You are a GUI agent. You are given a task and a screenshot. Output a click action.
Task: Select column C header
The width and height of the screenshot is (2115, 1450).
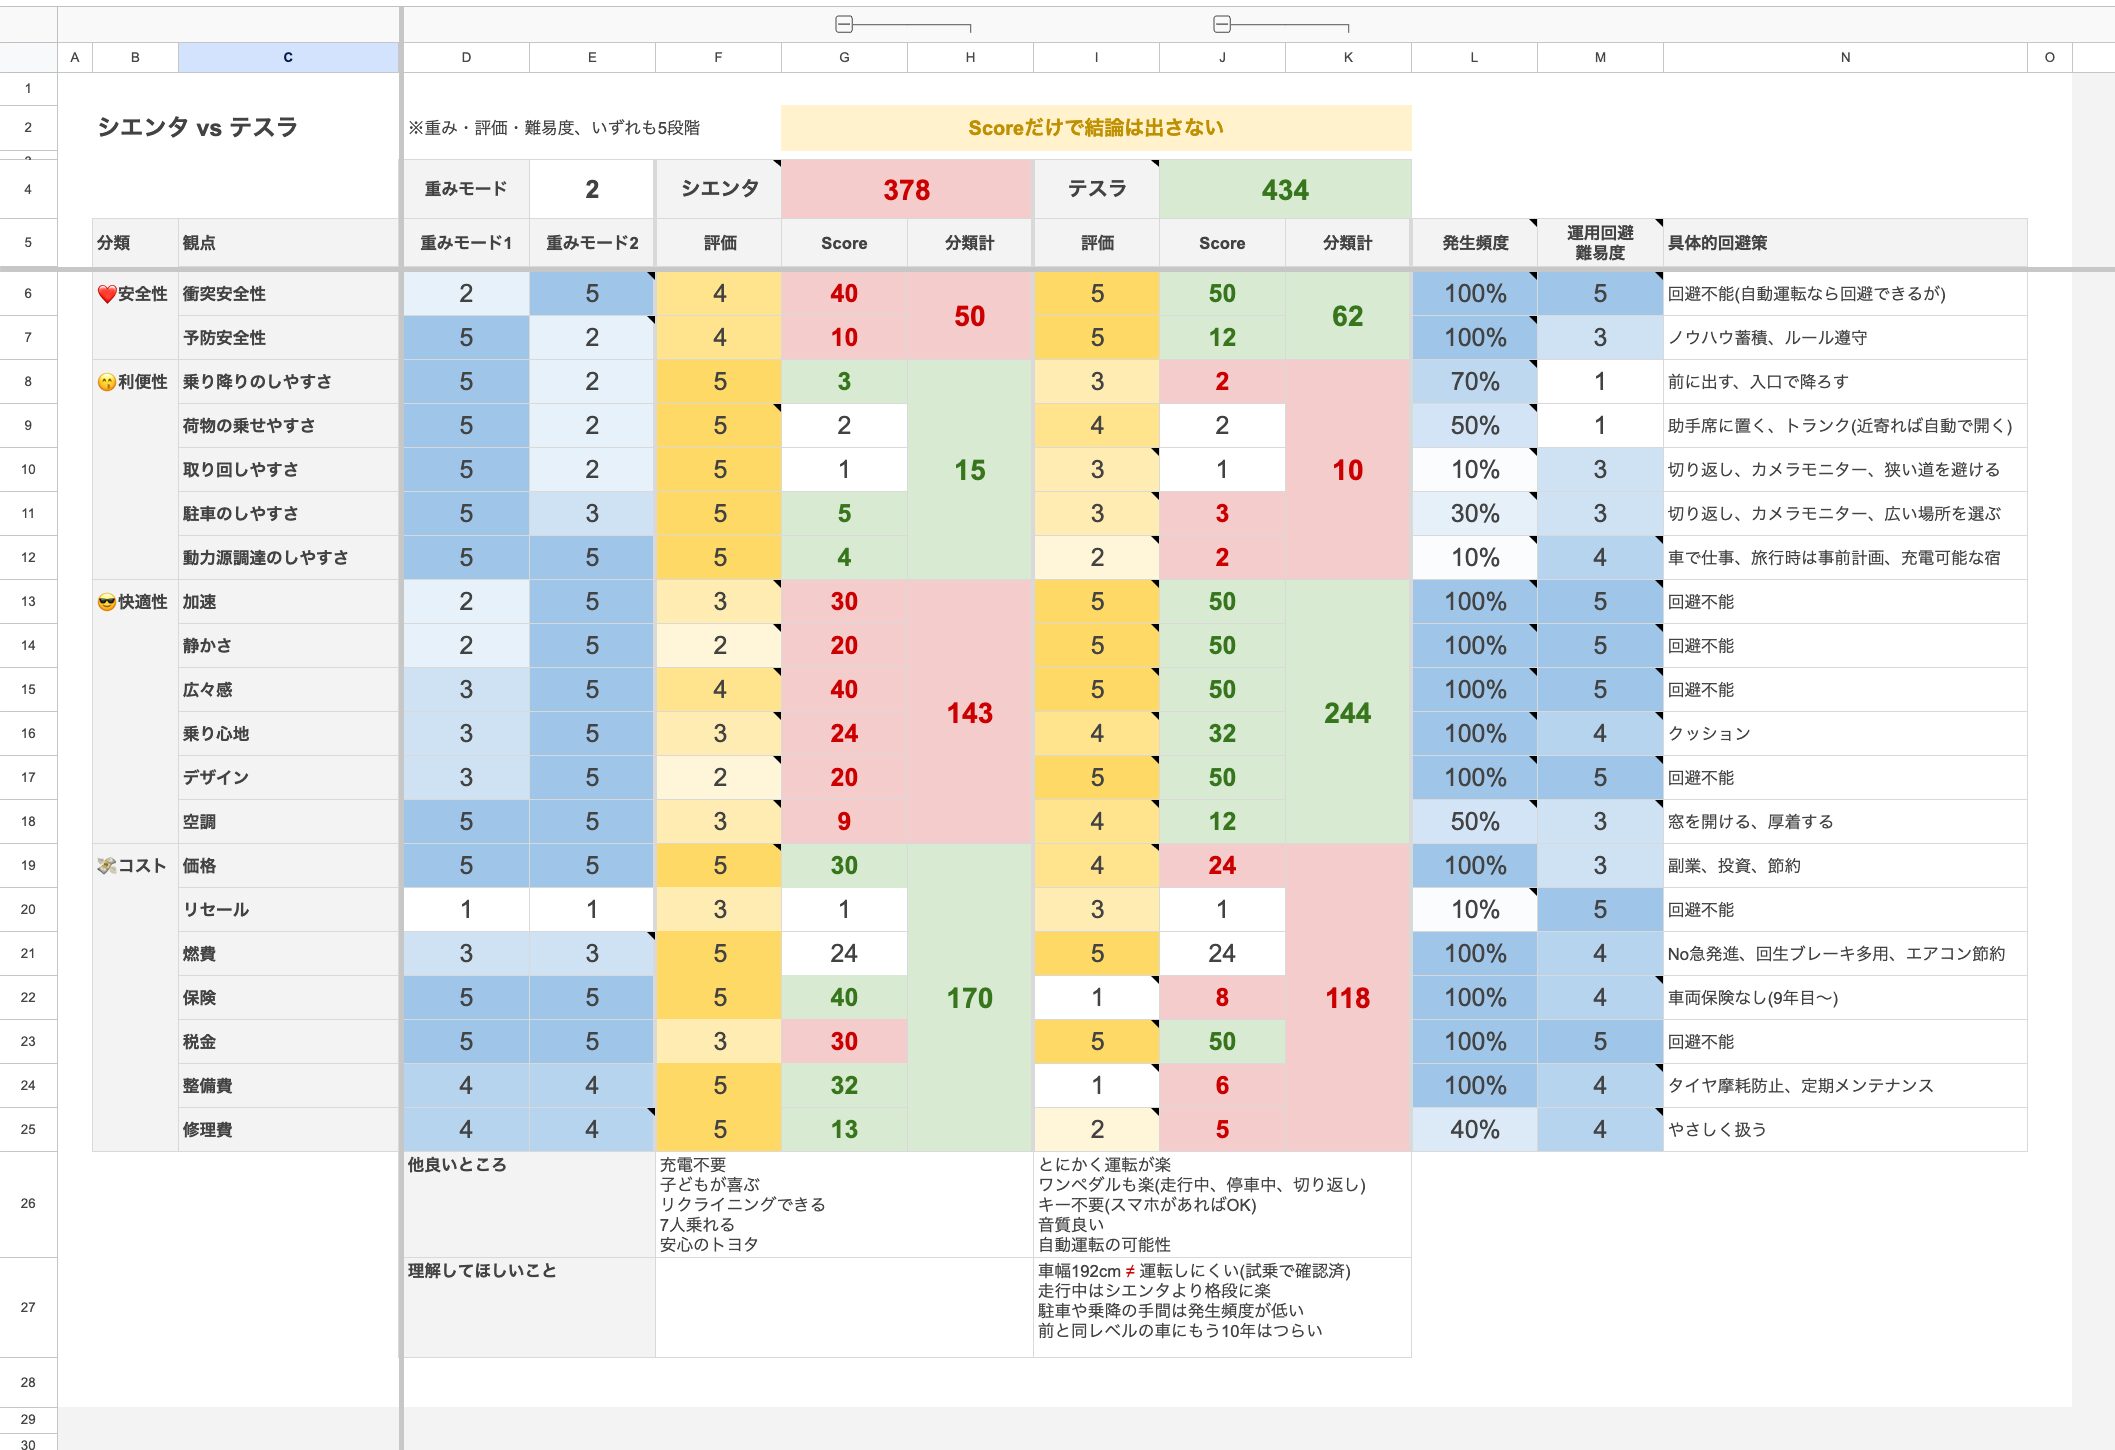click(x=288, y=57)
